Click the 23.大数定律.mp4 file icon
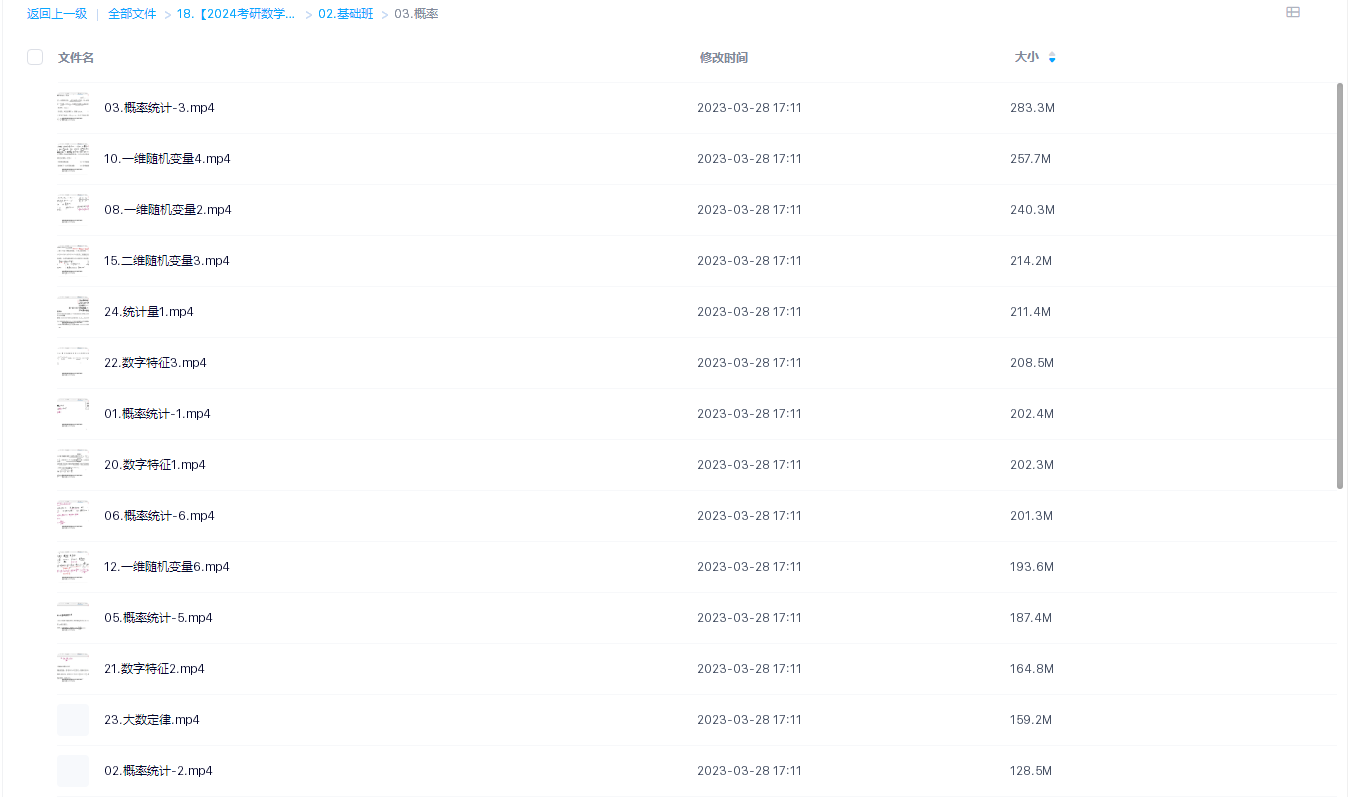The width and height of the screenshot is (1359, 797). (x=73, y=720)
